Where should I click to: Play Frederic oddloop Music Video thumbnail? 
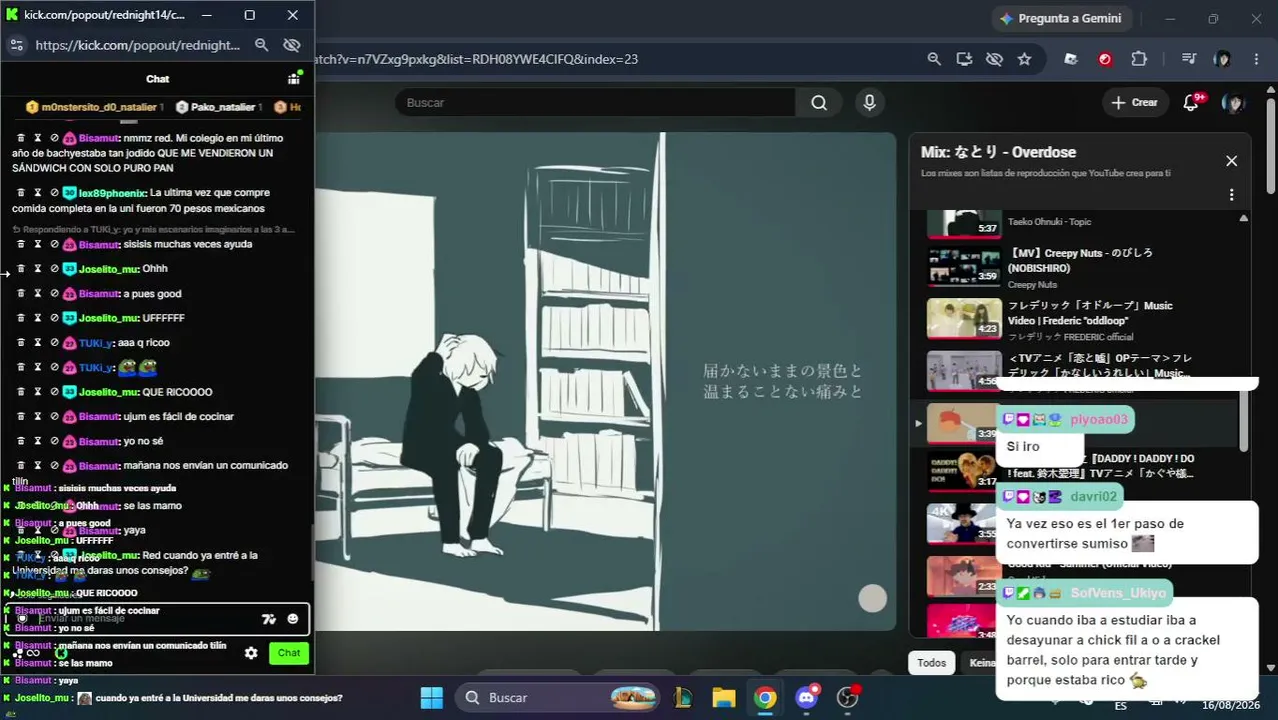964,319
